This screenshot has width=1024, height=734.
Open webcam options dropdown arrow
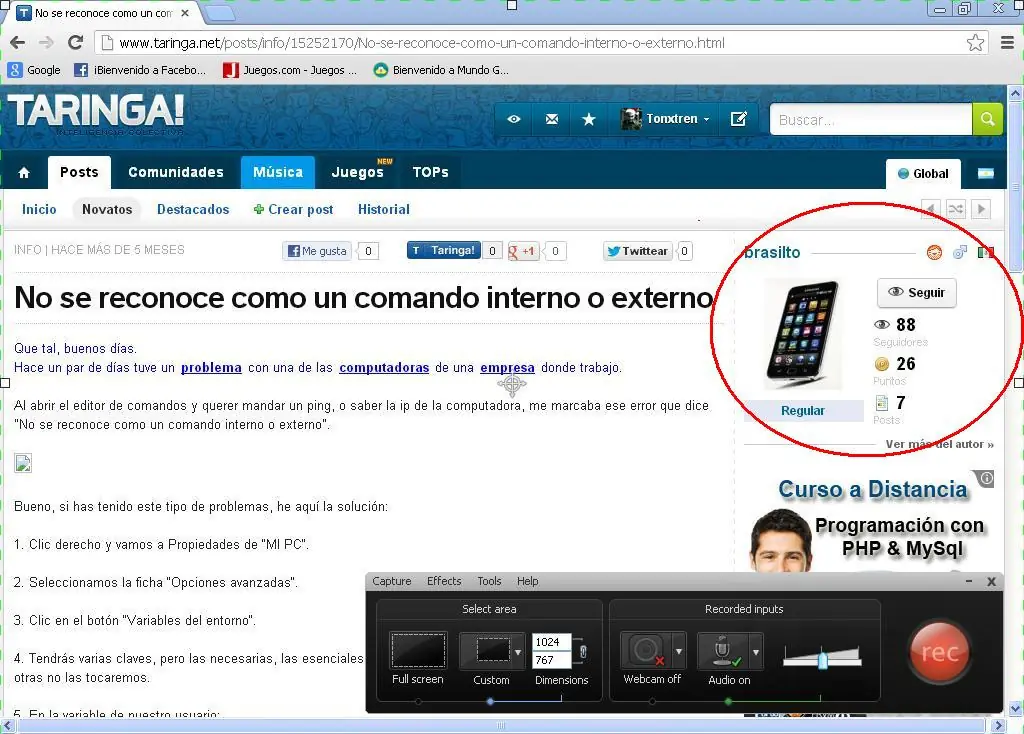click(x=679, y=651)
